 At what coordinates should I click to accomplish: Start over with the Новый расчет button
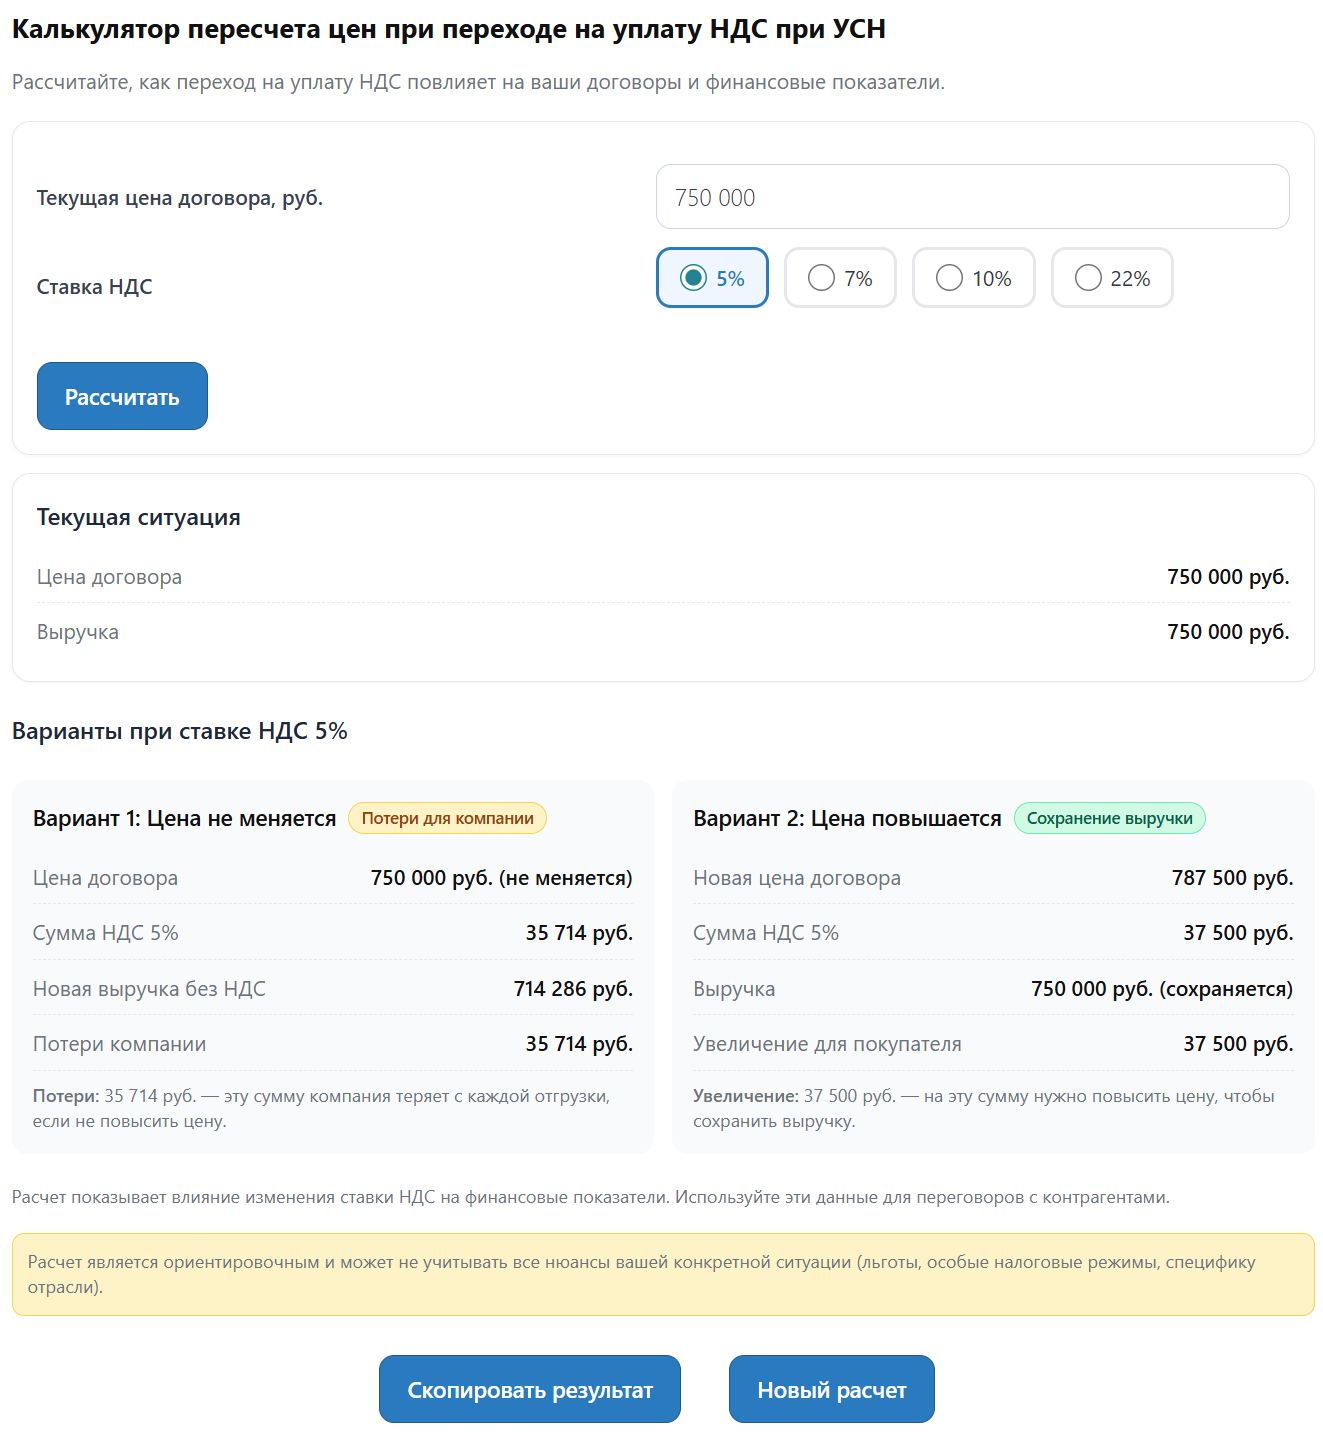coord(831,1389)
